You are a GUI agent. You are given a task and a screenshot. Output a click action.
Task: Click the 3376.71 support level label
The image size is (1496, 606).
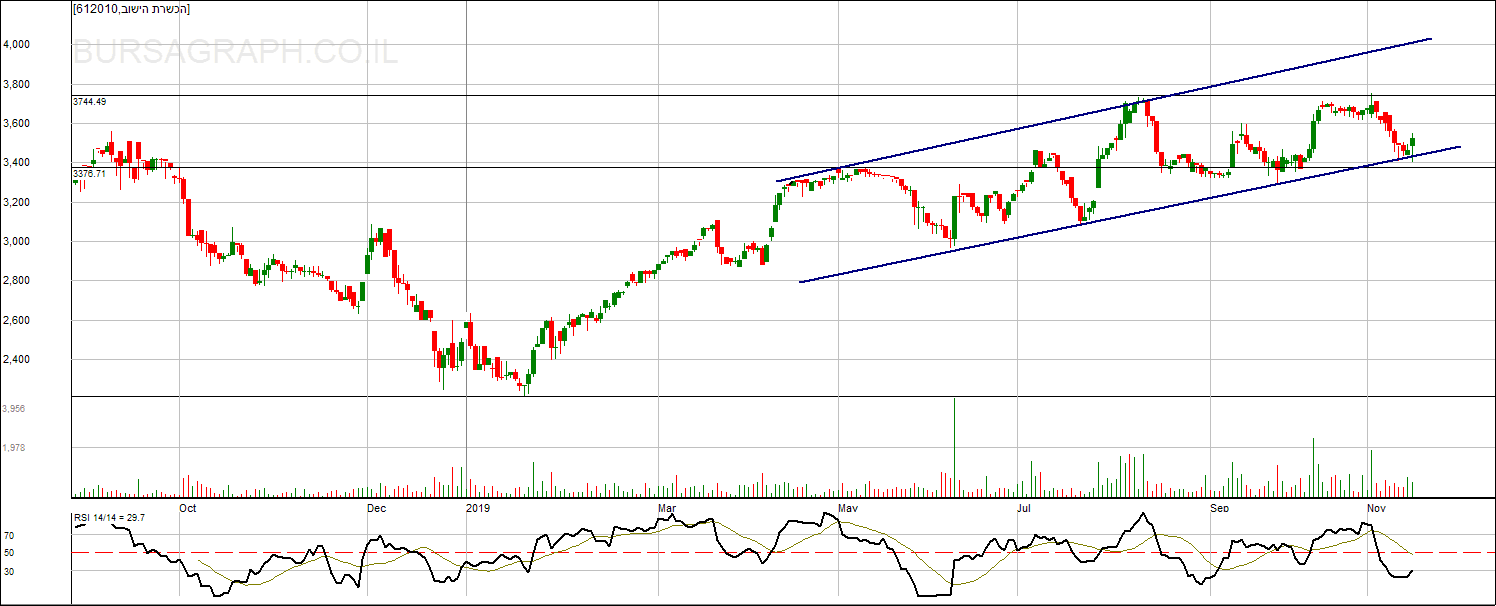[x=89, y=174]
